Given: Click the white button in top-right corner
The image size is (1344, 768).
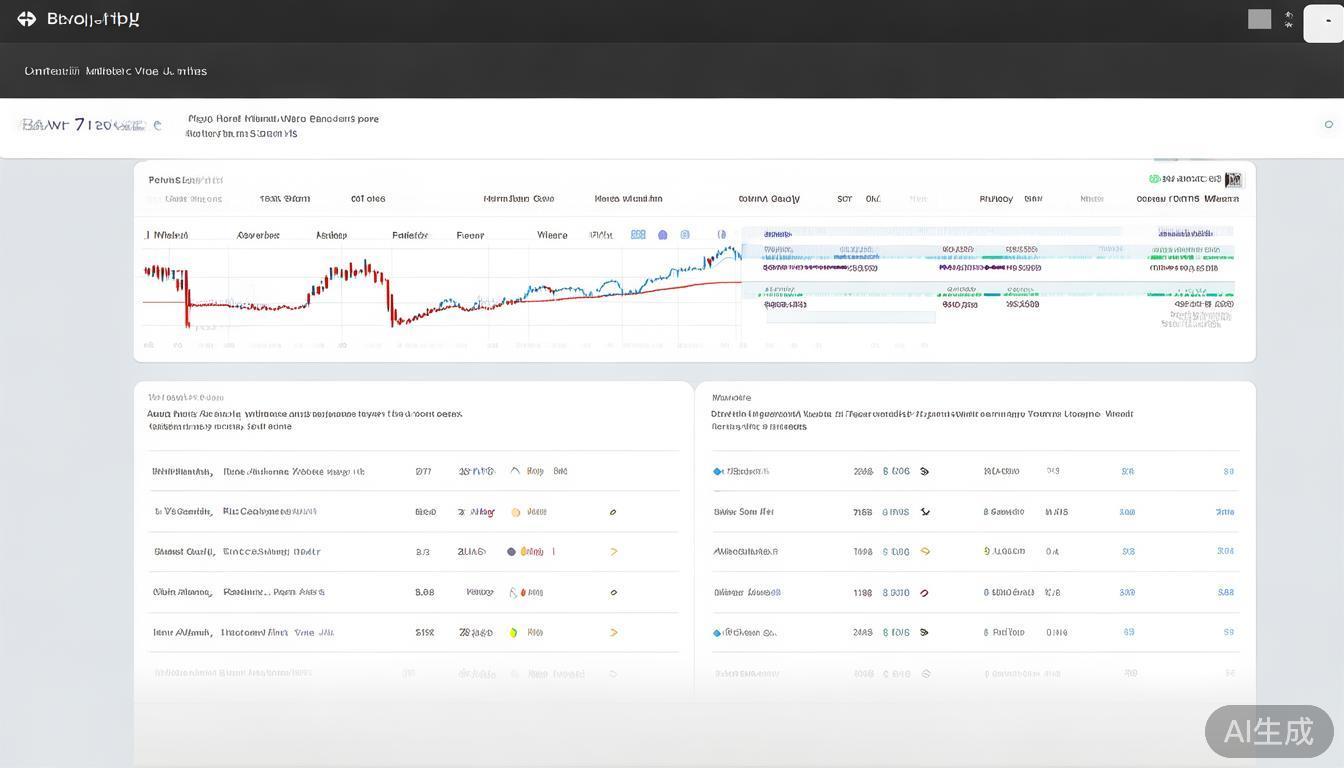Looking at the screenshot, I should [1323, 21].
